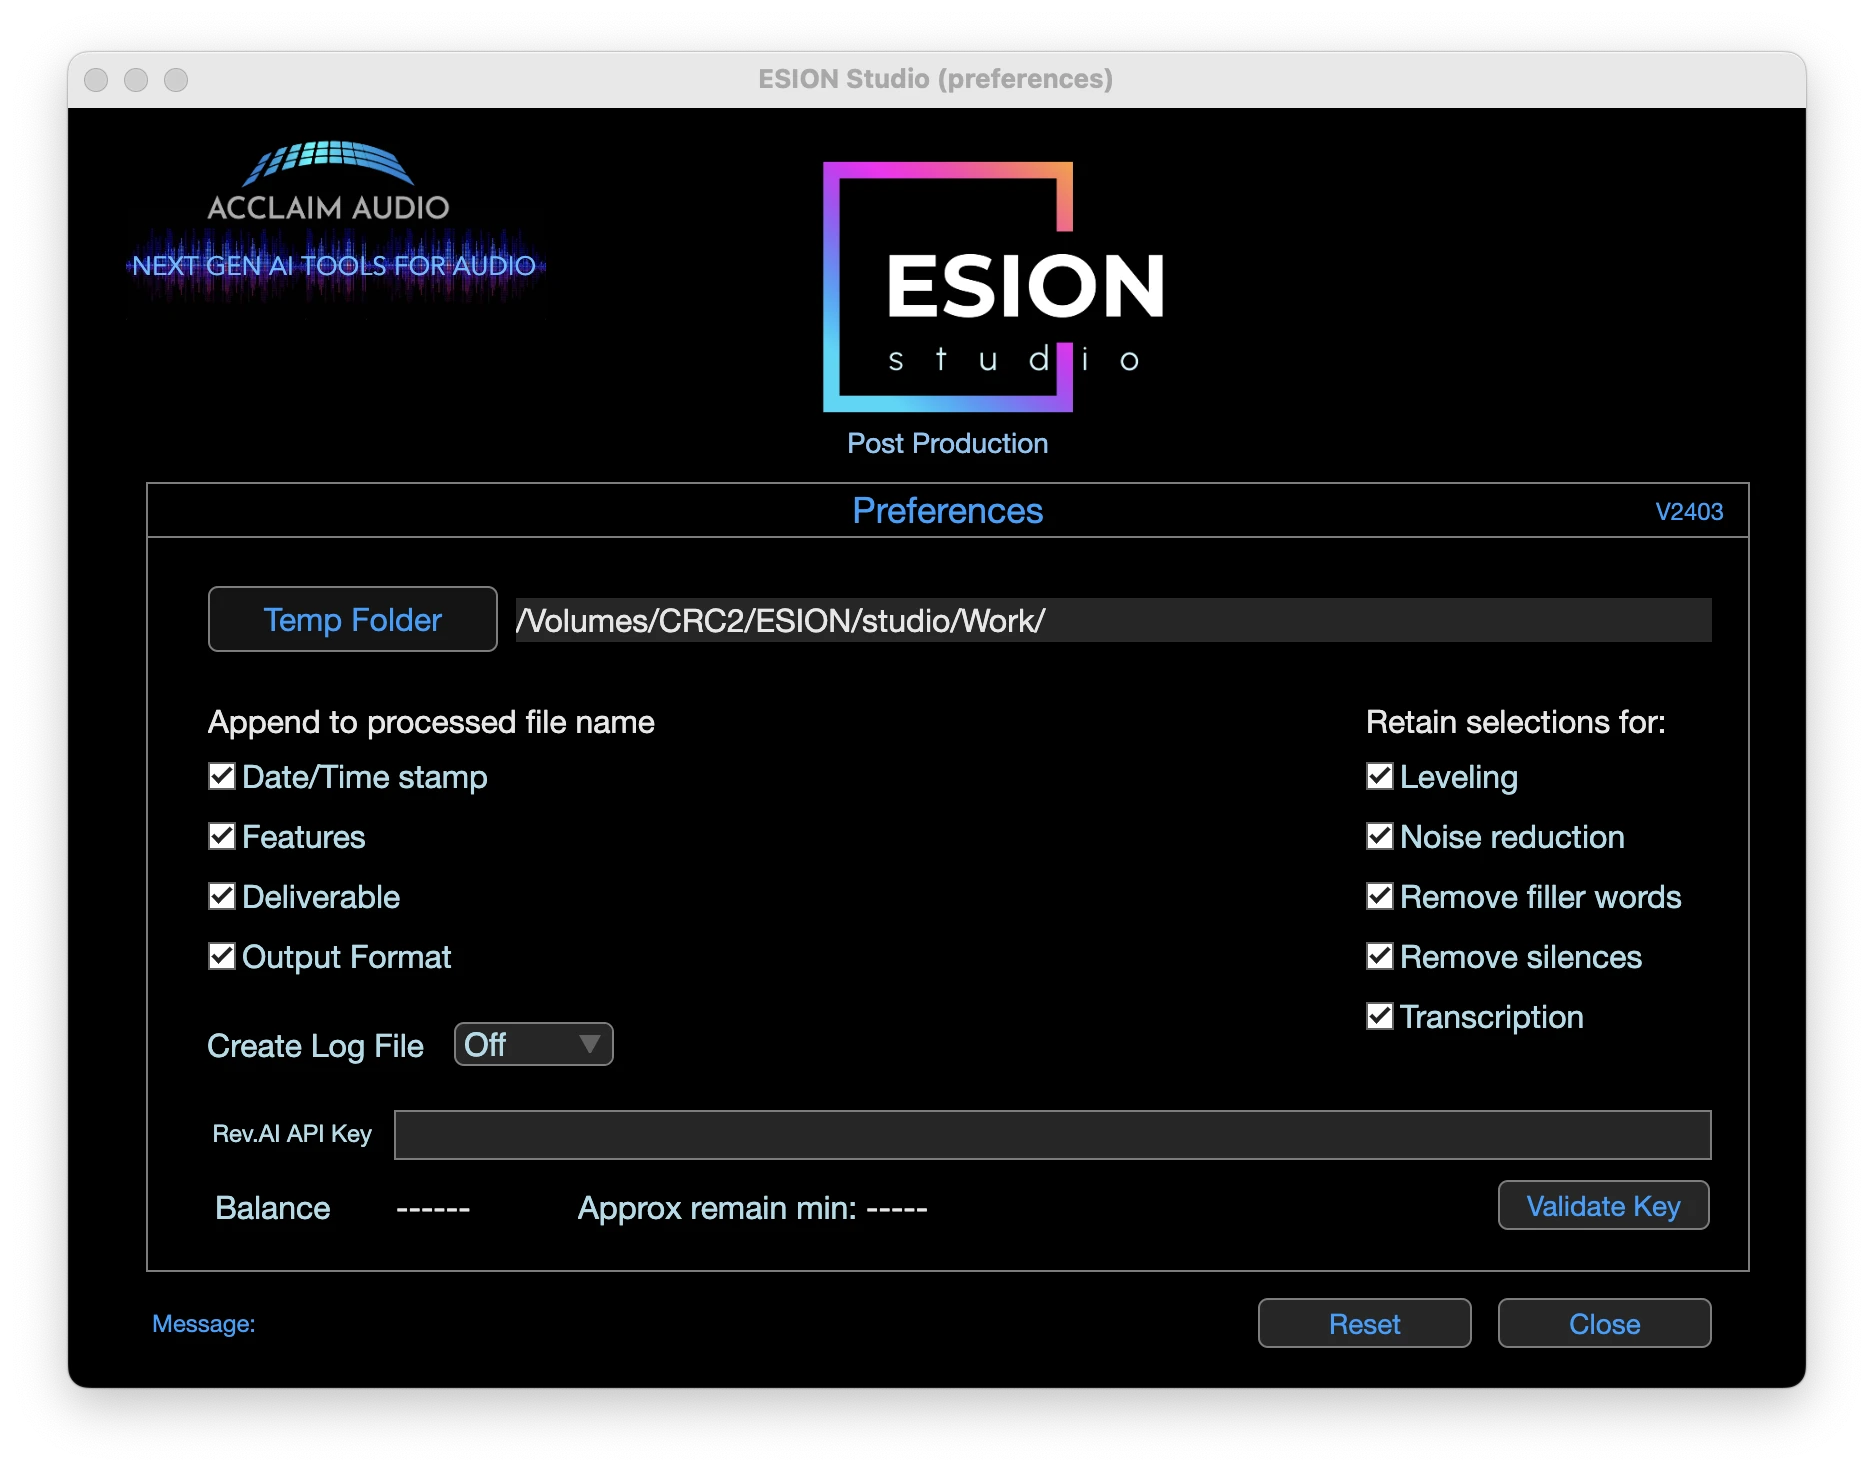The image size is (1874, 1472).
Task: Disable the Deliverable checkbox
Action: click(x=222, y=897)
